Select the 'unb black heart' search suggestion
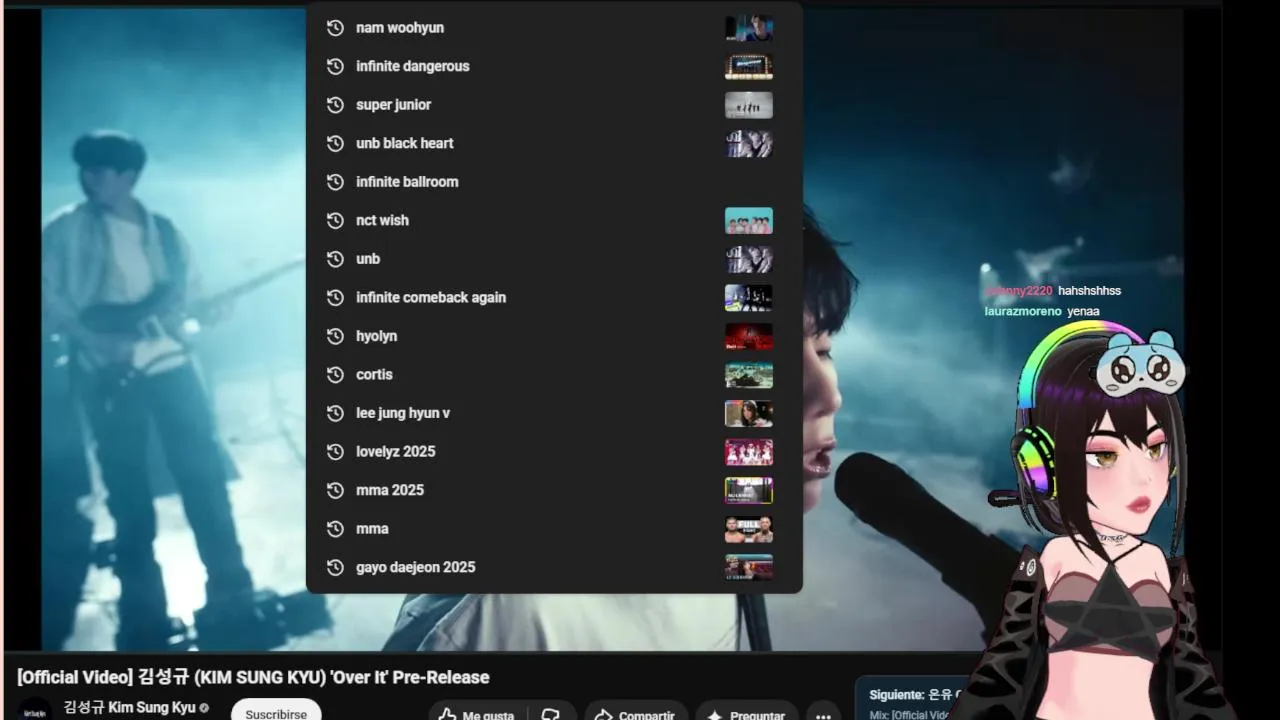1280x720 pixels. coord(554,143)
